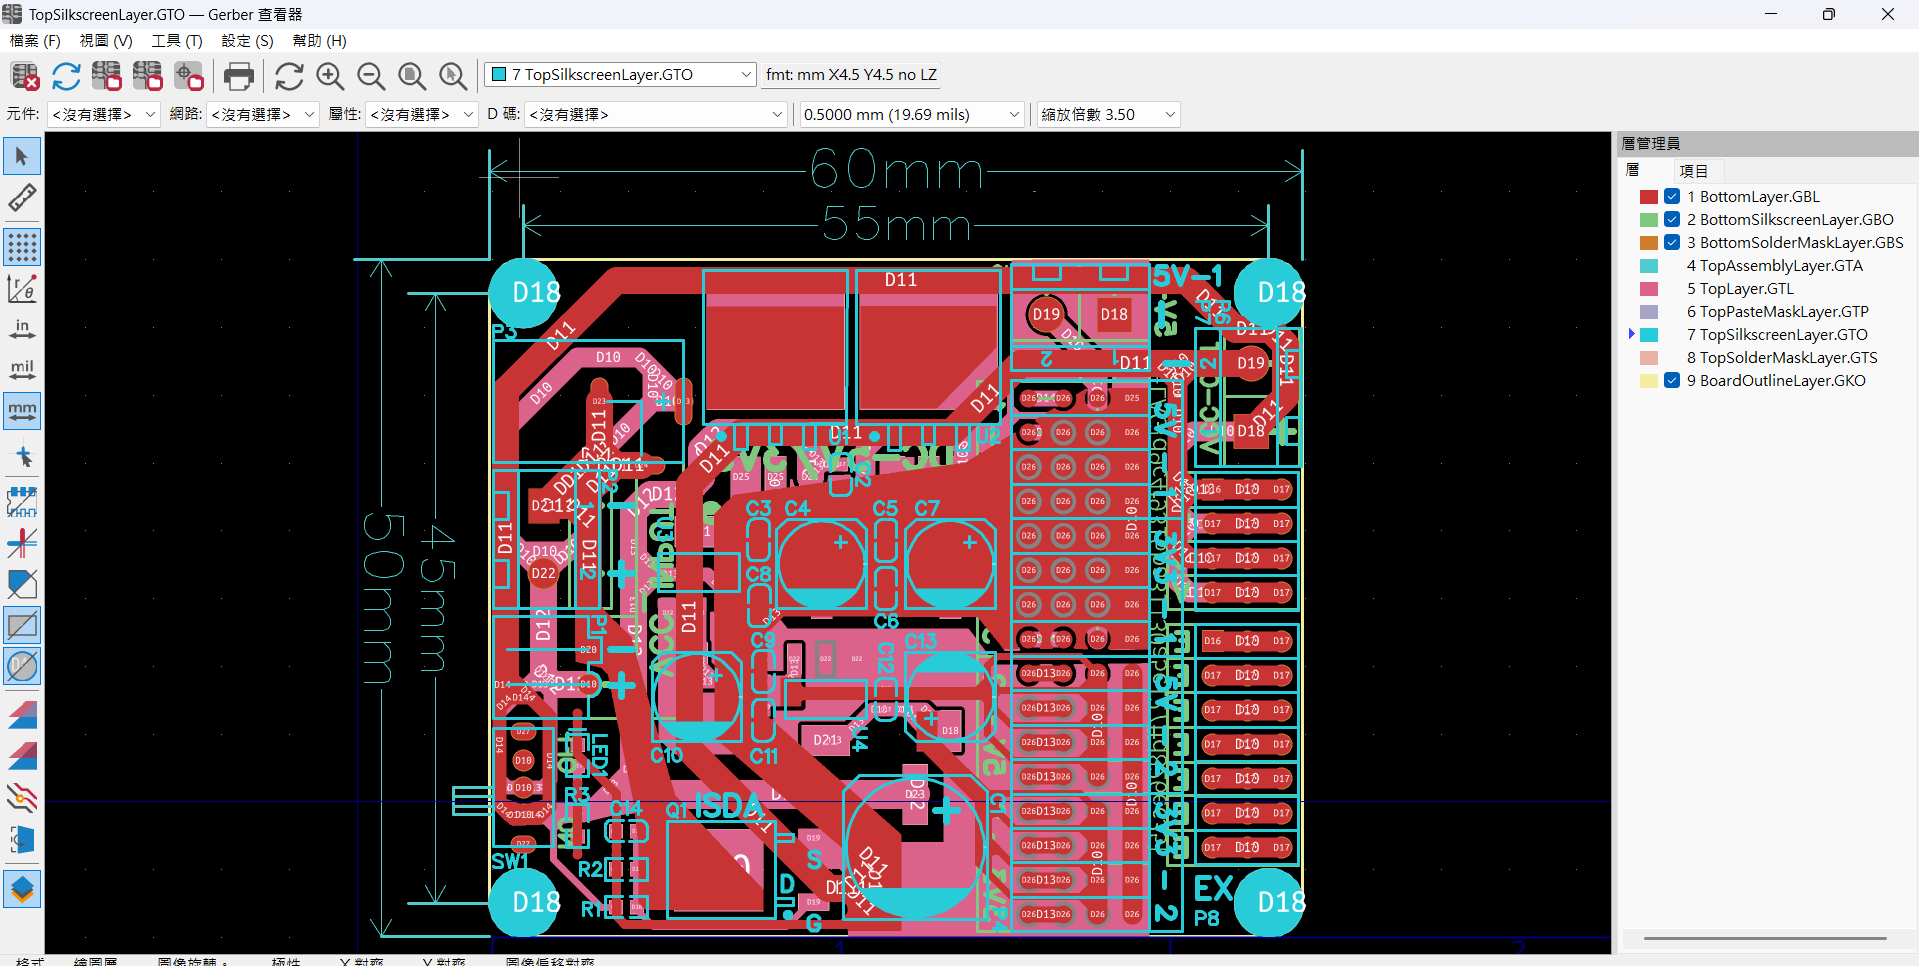Toggle BoardOutlineLayer.GKO visibility checkbox
The image size is (1919, 966).
1672,381
